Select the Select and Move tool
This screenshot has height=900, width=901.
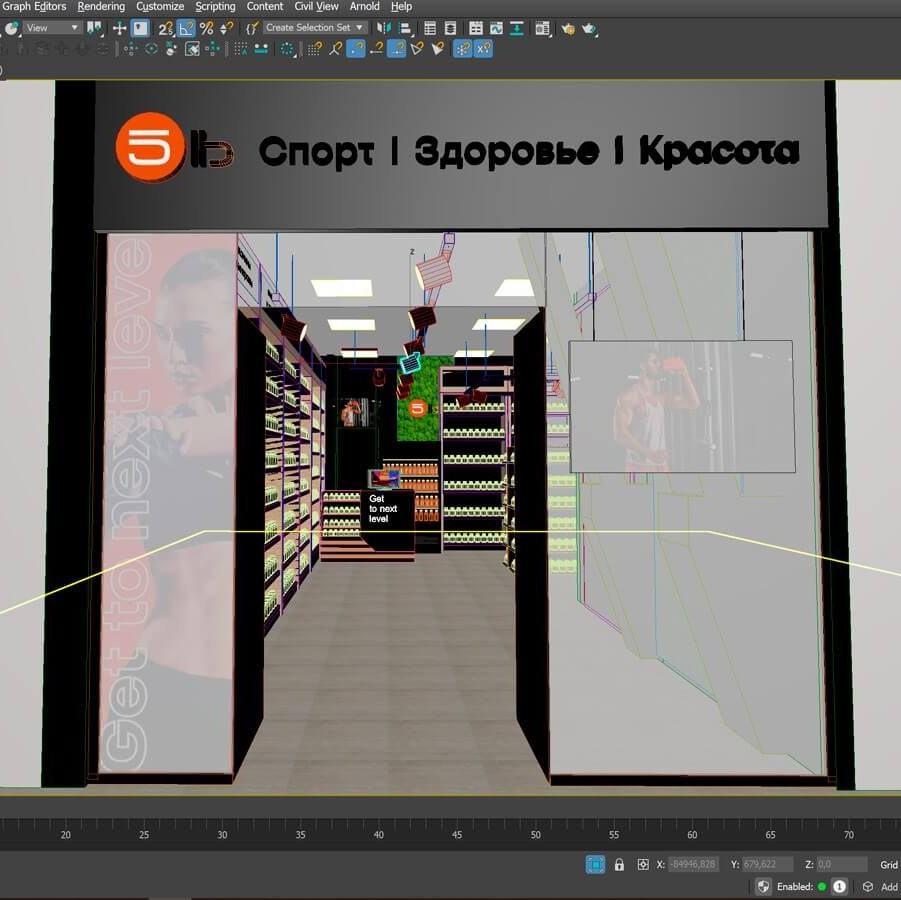(x=120, y=28)
